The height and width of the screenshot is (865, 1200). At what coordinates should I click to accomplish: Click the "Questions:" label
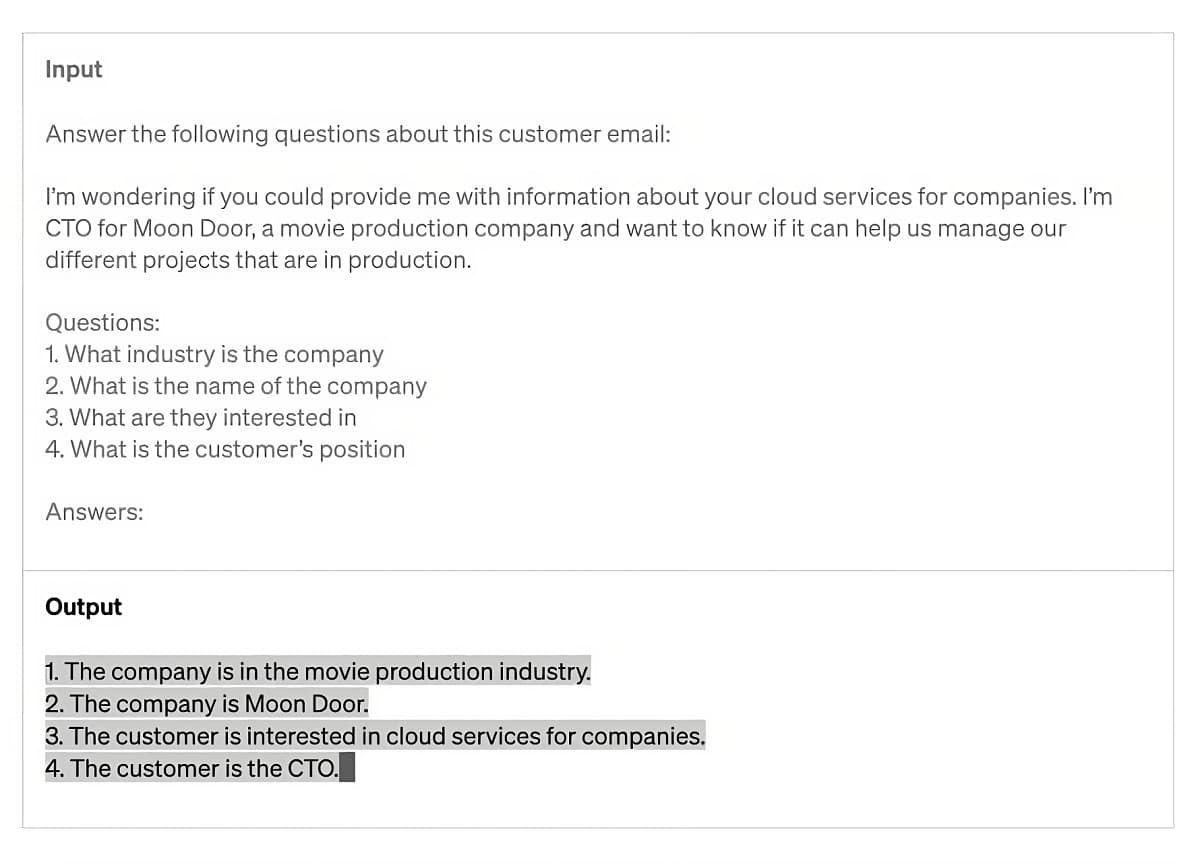point(102,323)
